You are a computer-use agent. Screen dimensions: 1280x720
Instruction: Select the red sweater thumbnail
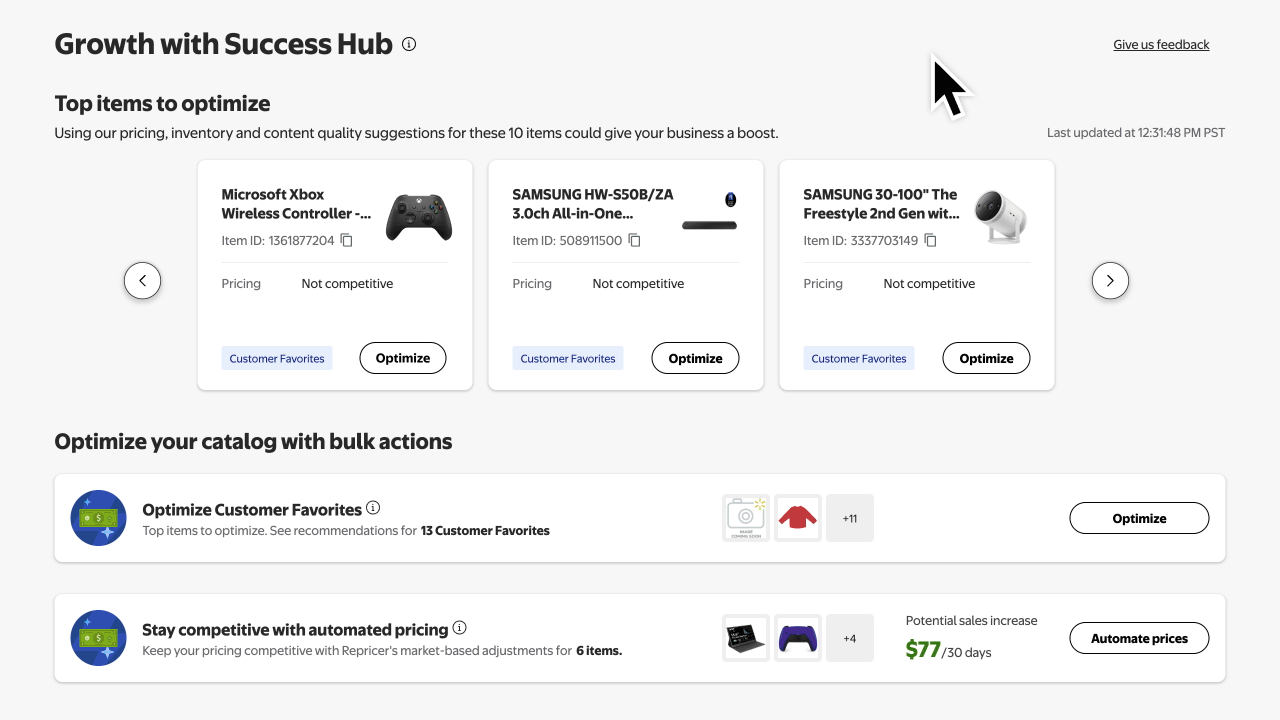coord(798,518)
